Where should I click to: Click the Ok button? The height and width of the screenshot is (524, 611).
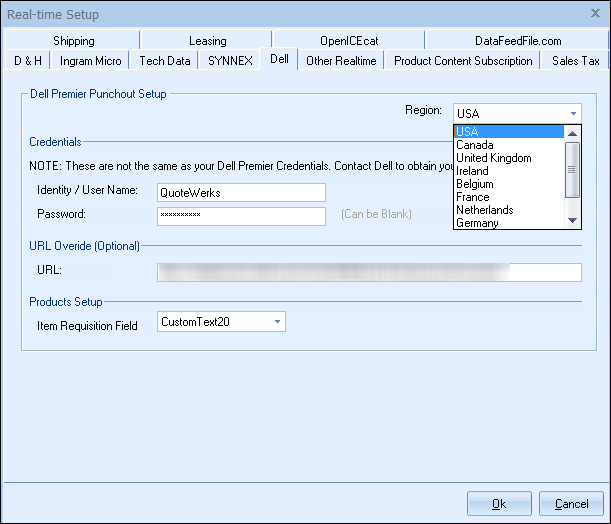coord(499,504)
